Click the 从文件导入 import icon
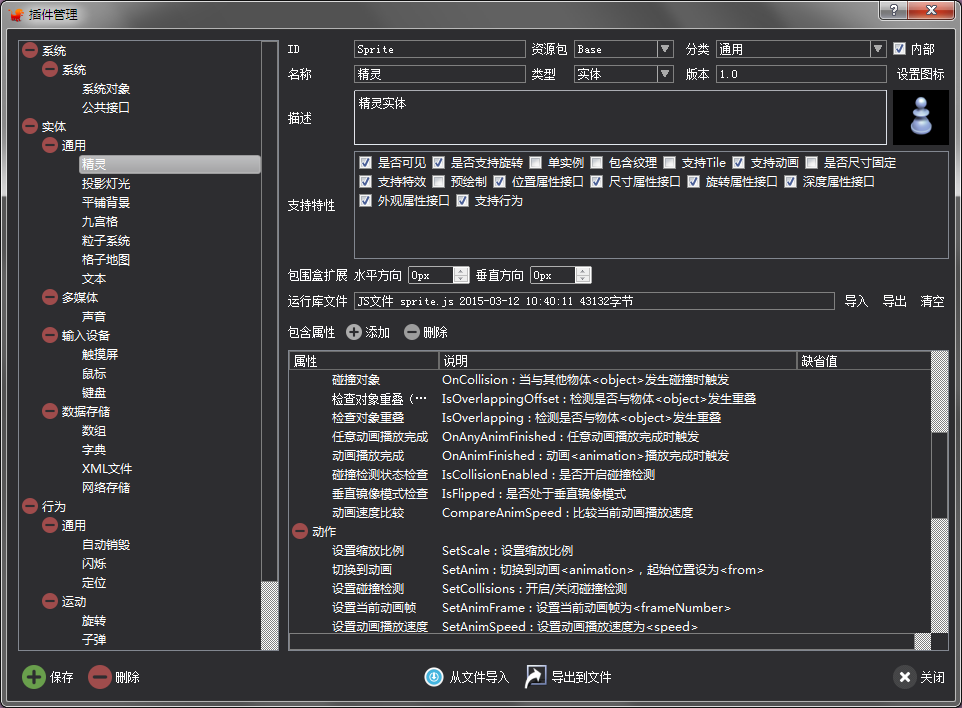 coord(434,677)
